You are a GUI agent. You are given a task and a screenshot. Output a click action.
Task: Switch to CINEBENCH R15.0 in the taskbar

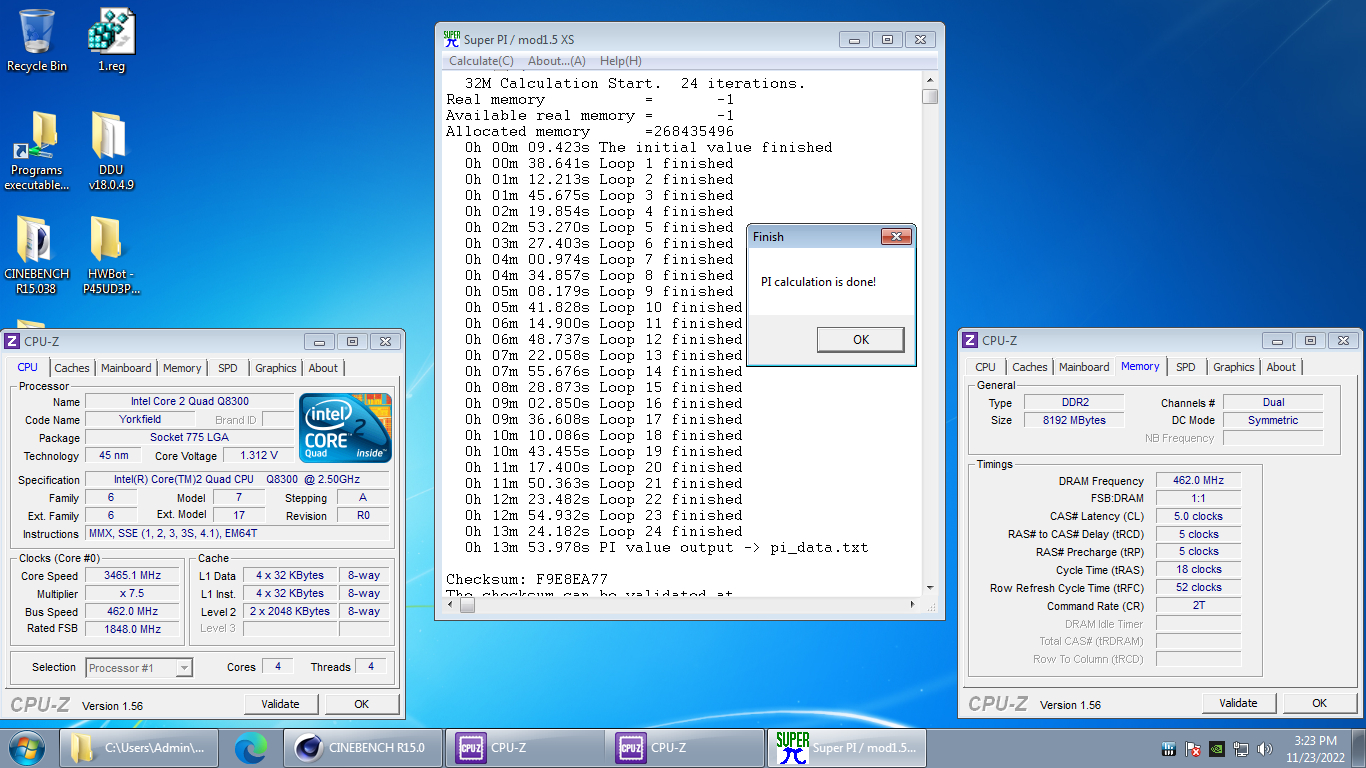click(361, 747)
